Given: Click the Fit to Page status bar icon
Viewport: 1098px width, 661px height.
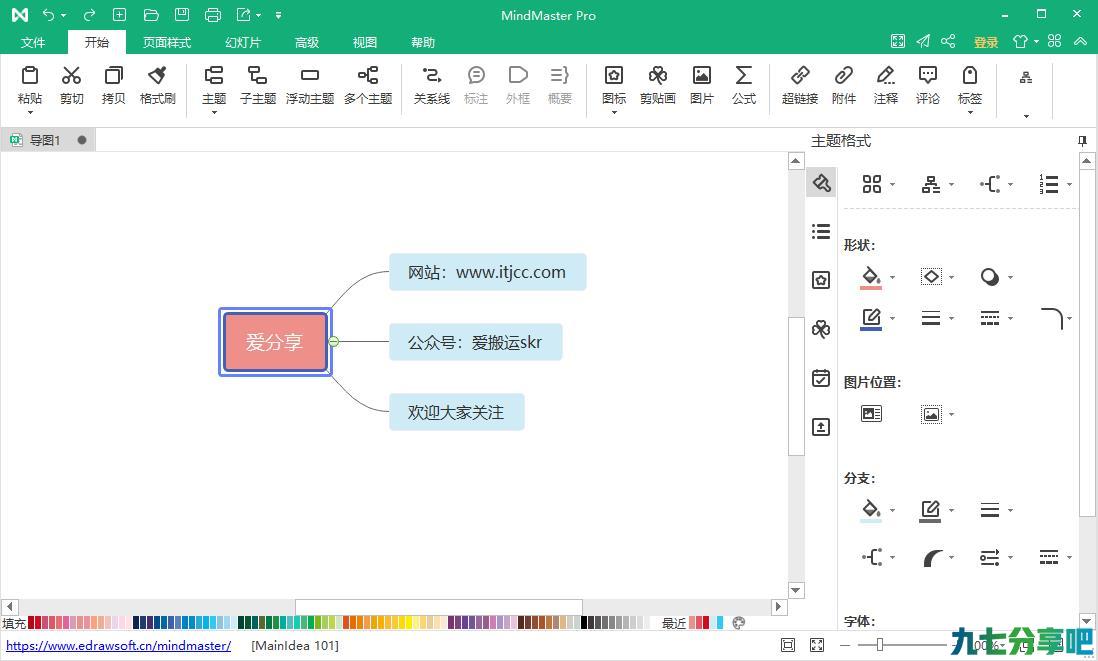Looking at the screenshot, I should 788,645.
